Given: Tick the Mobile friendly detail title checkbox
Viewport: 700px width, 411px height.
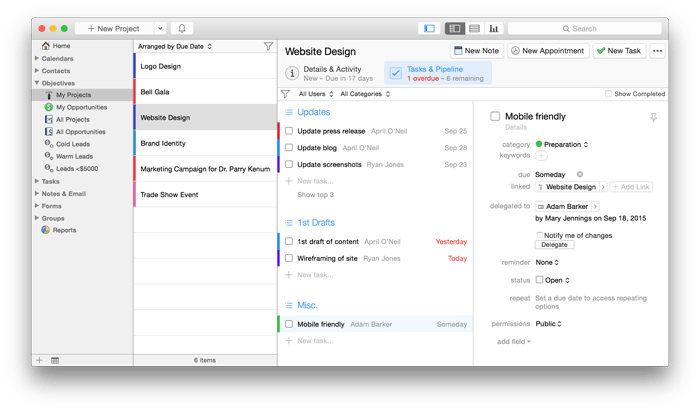Looking at the screenshot, I should coord(495,116).
